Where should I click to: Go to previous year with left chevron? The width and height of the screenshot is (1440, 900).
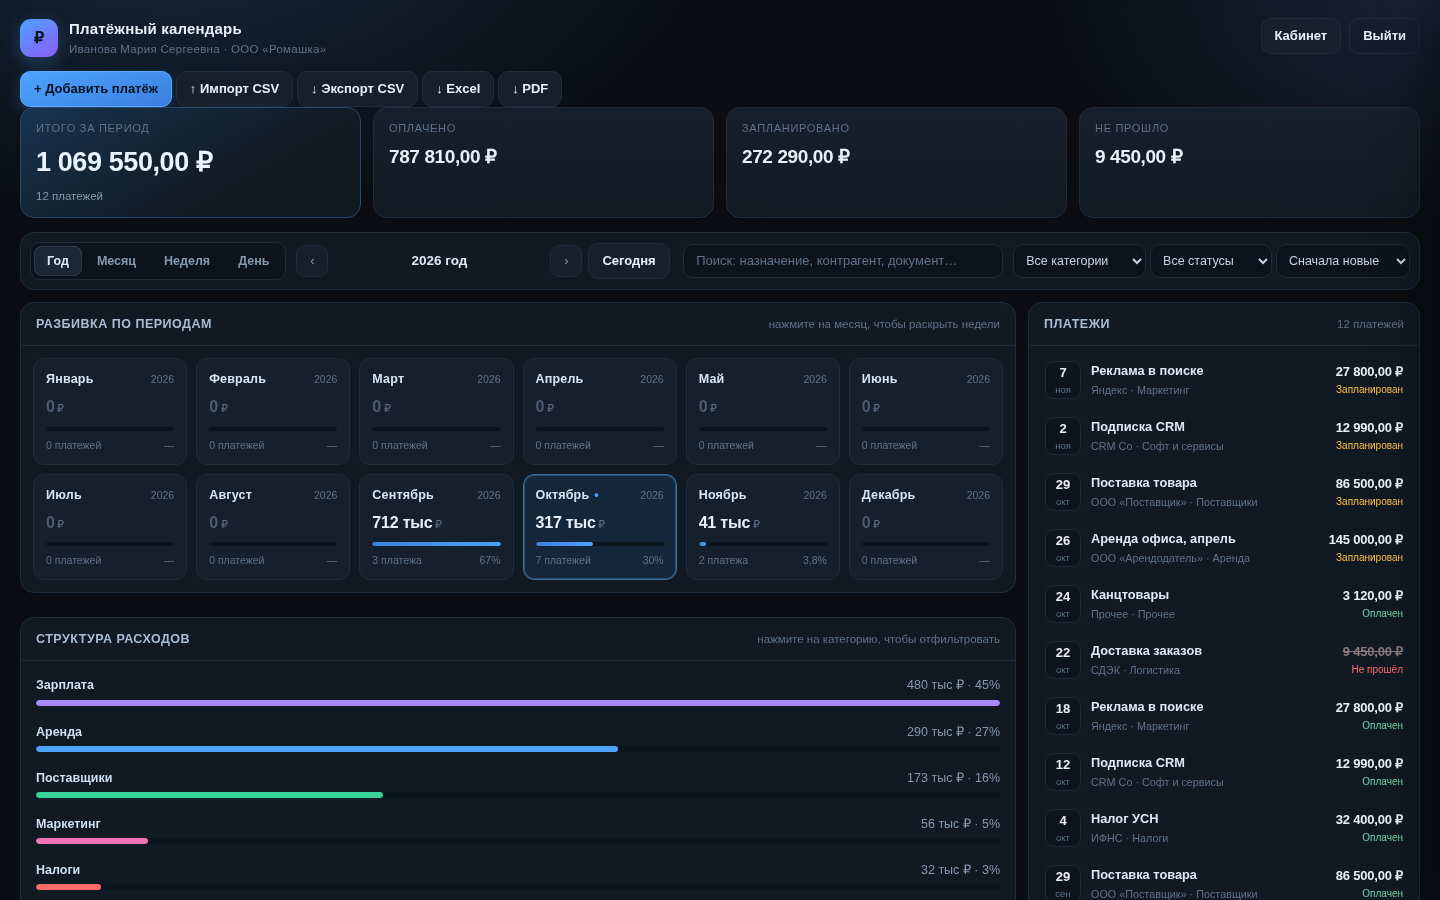pos(312,261)
